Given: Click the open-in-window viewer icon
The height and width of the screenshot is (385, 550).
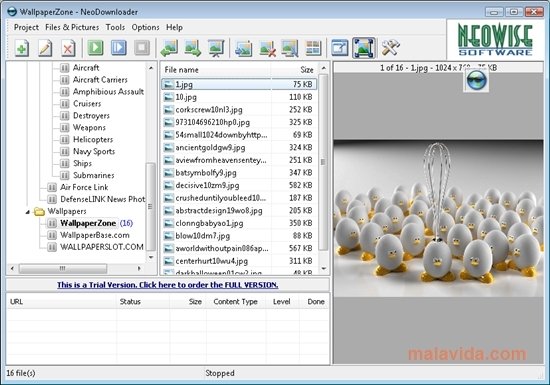Looking at the screenshot, I should coord(340,48).
